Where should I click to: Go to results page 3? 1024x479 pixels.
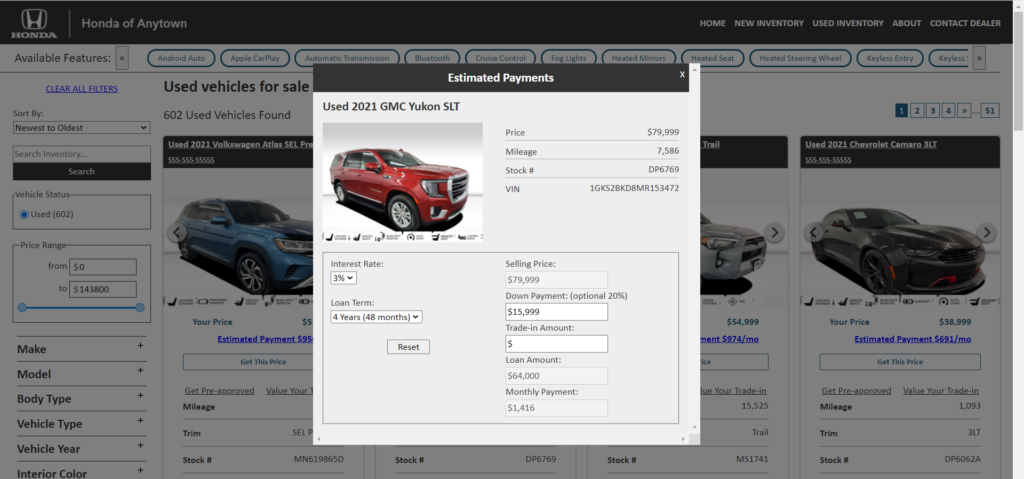pyautogui.click(x=933, y=110)
